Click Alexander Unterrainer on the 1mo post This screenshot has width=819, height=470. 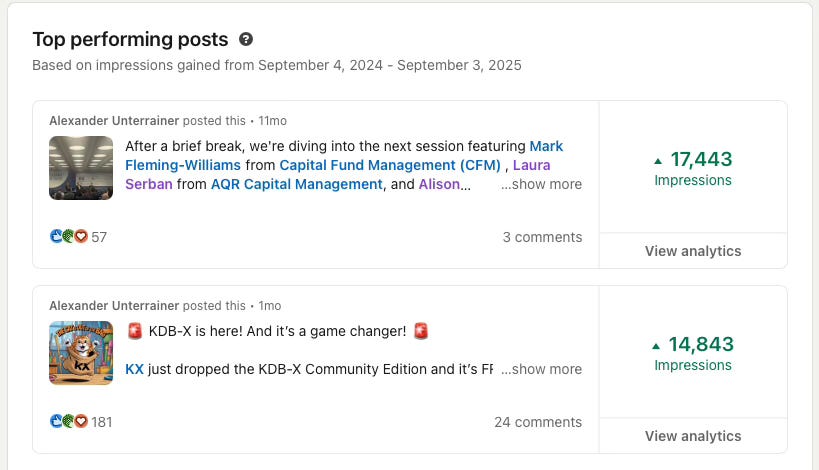click(x=114, y=306)
